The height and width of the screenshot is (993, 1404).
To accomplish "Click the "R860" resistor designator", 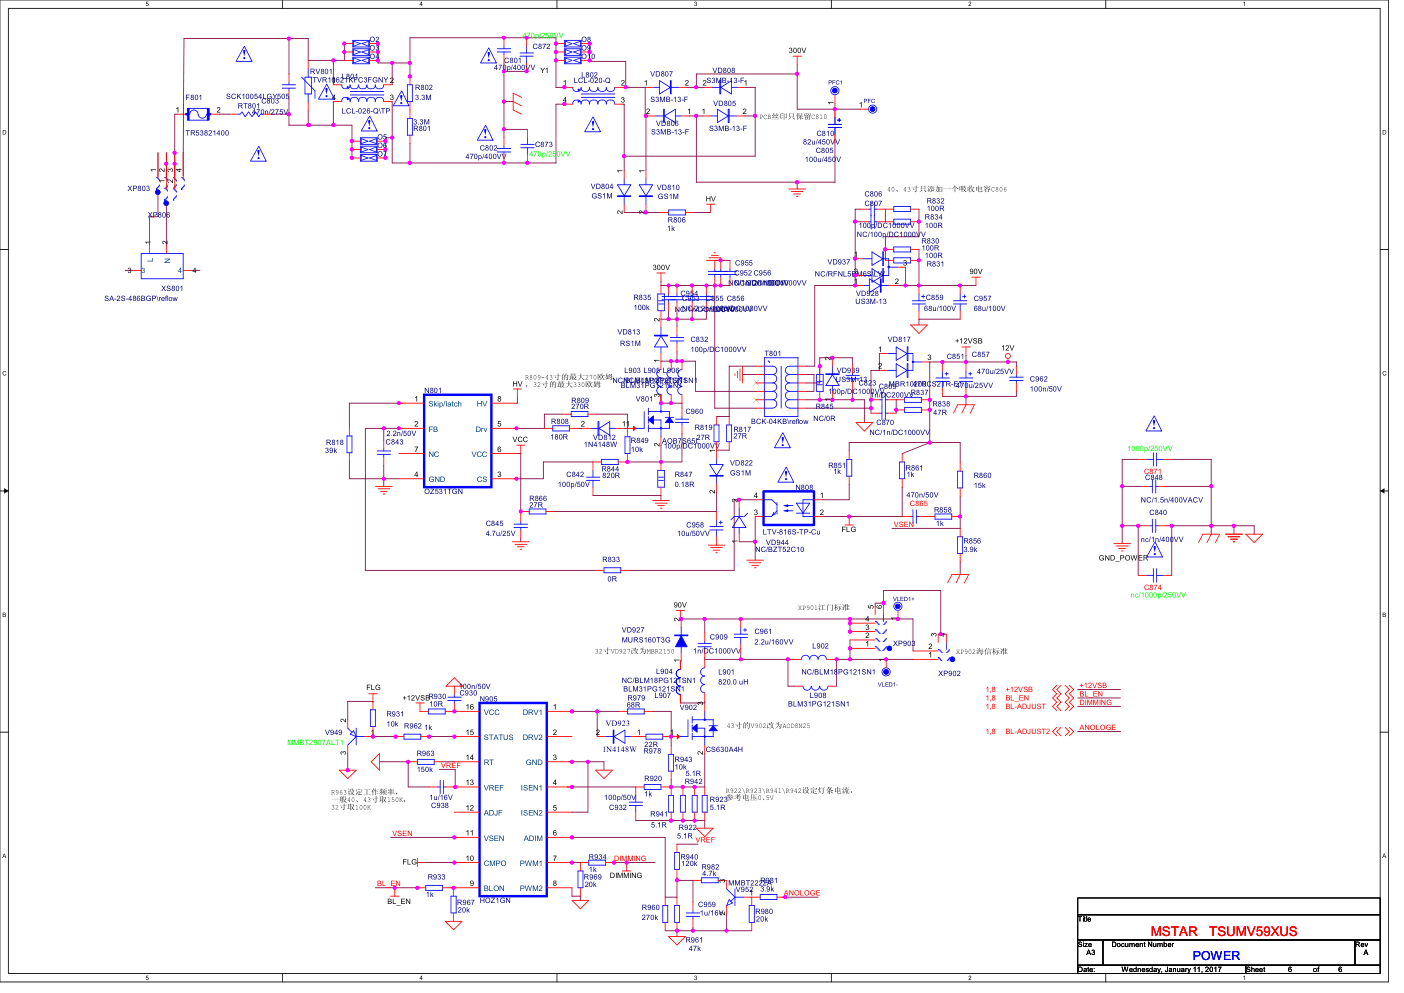I will point(982,476).
